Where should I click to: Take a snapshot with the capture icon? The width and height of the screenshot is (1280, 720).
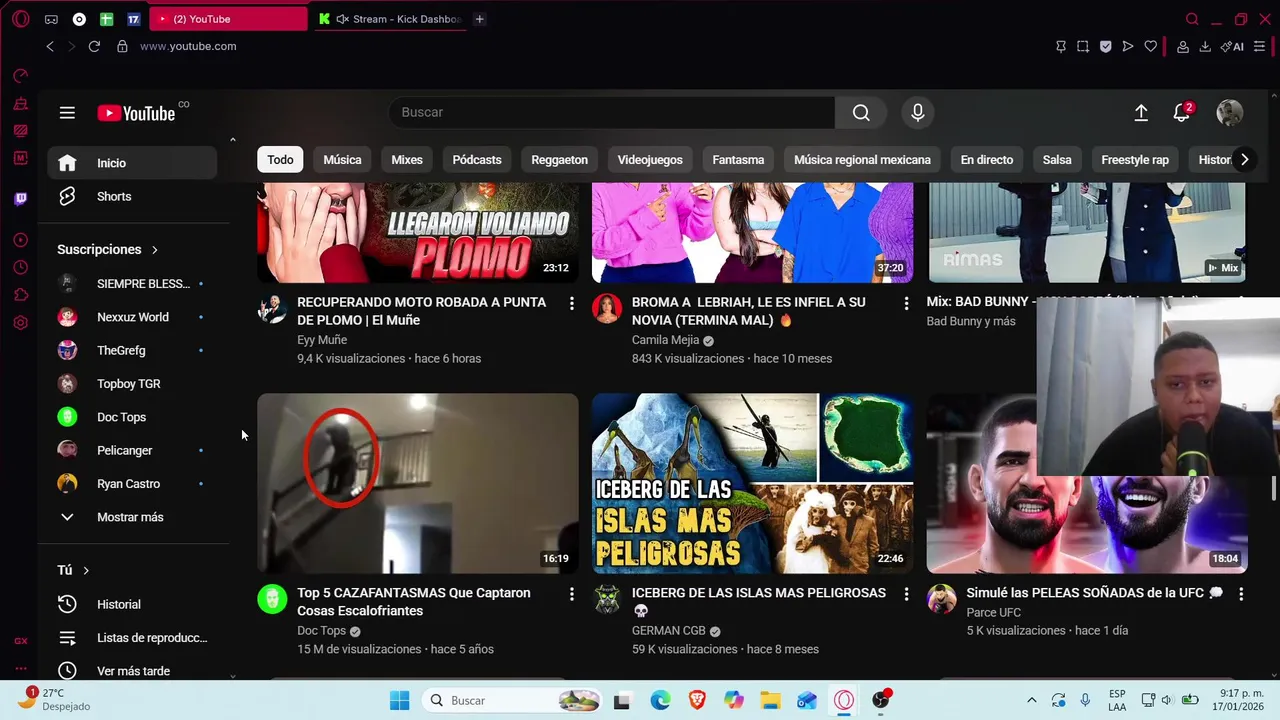coord(1083,46)
